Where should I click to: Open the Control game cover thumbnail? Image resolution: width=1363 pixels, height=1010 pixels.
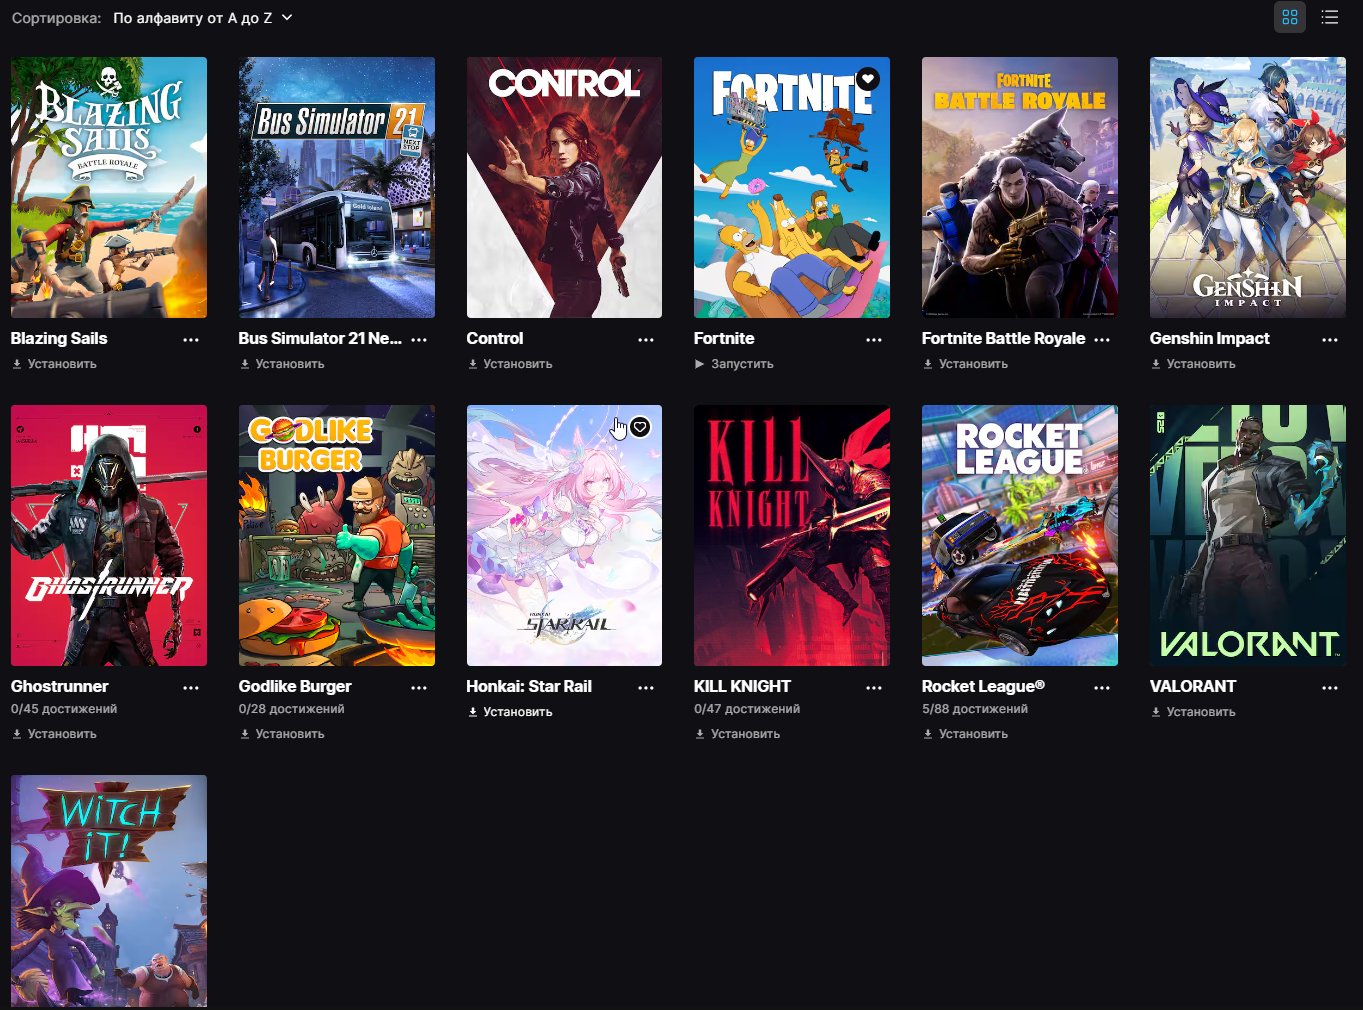(564, 187)
